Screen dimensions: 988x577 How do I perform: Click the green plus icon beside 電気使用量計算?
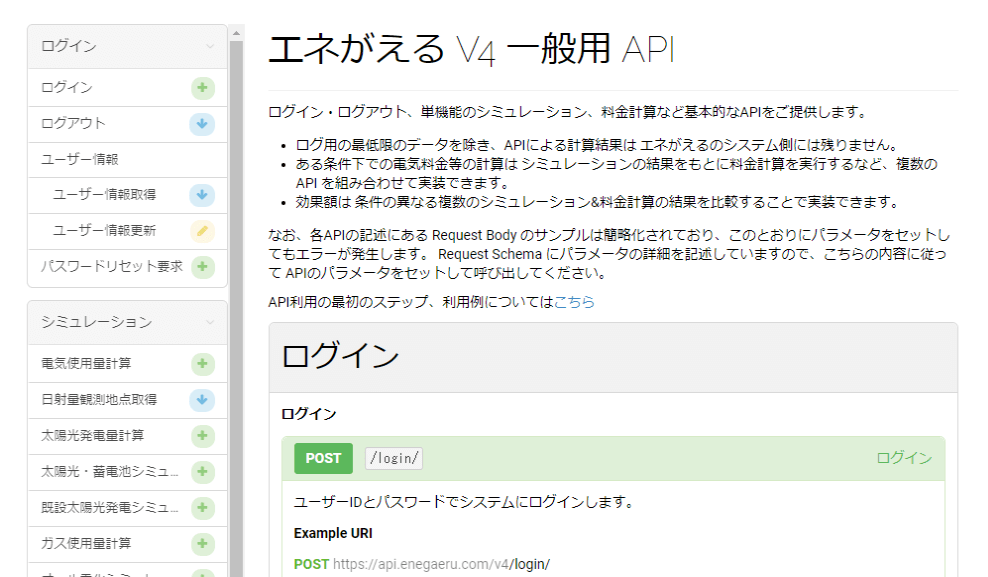click(x=202, y=363)
